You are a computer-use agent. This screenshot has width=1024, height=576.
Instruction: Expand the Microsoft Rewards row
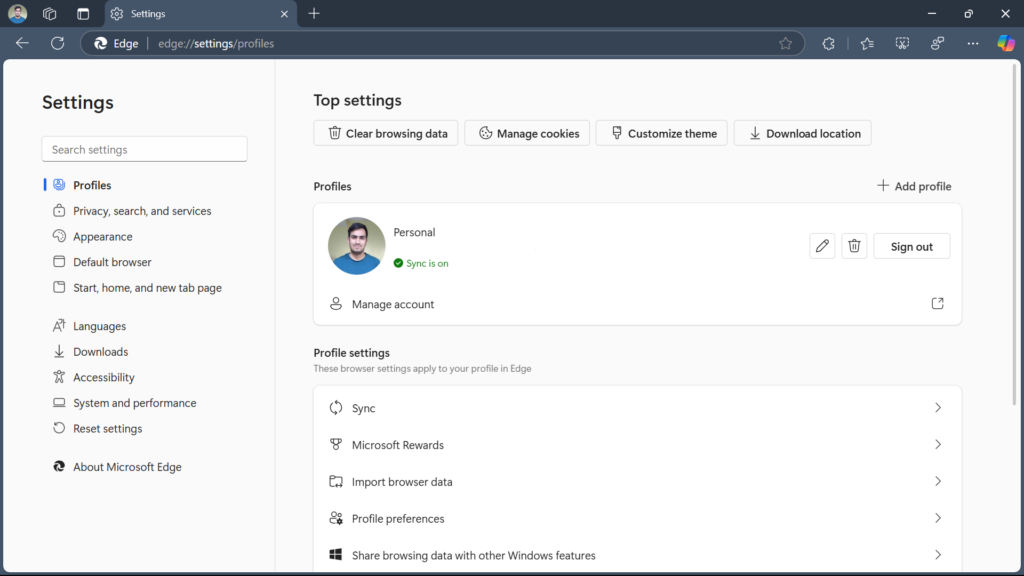pyautogui.click(x=637, y=445)
